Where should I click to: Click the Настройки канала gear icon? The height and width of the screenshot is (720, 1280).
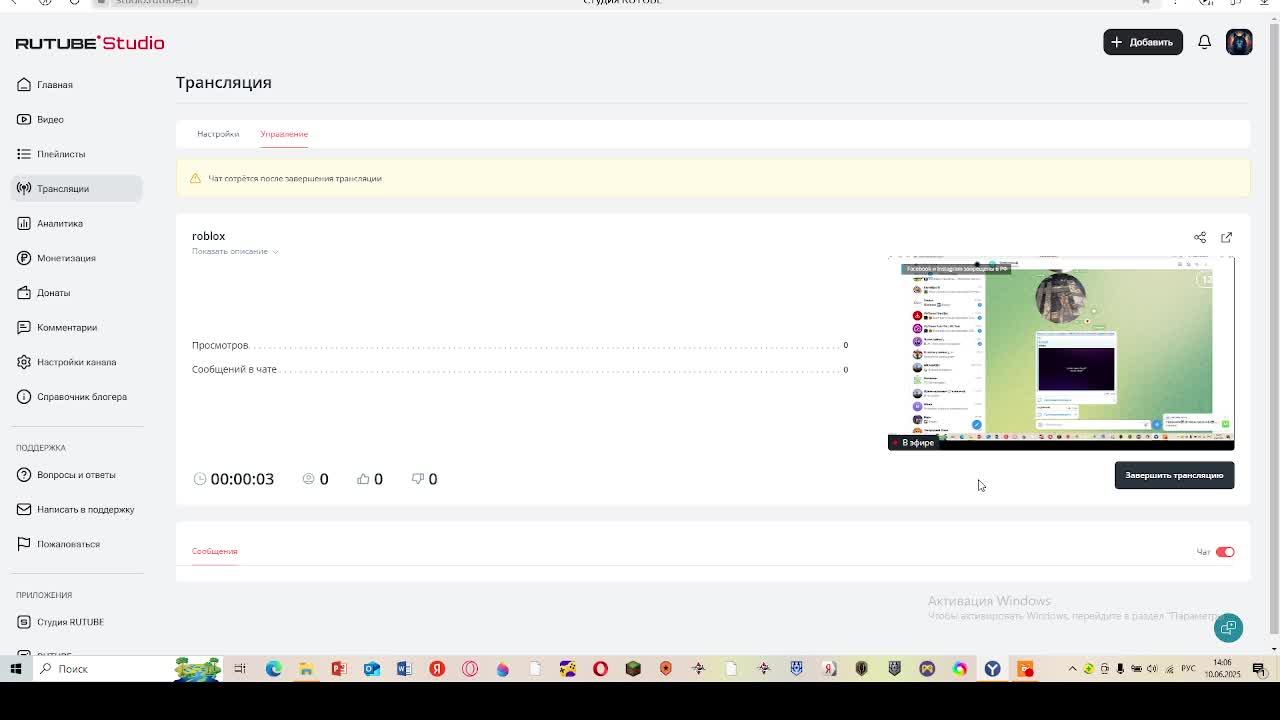(x=24, y=362)
